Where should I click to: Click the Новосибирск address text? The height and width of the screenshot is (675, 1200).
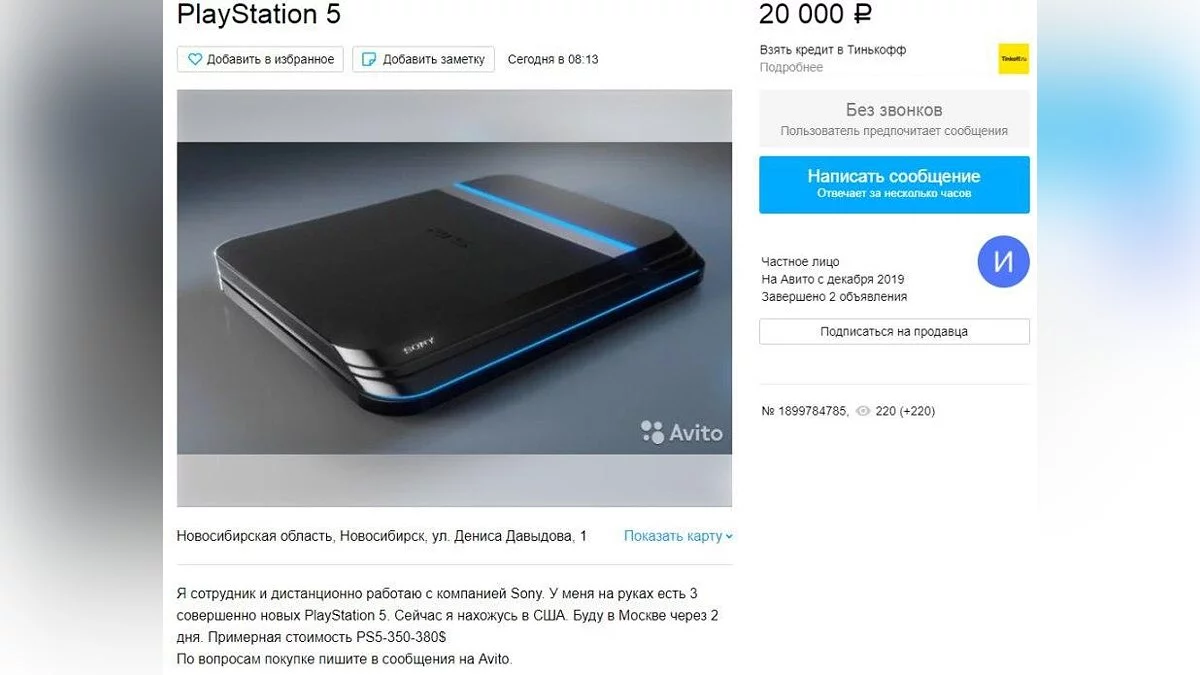(x=382, y=536)
